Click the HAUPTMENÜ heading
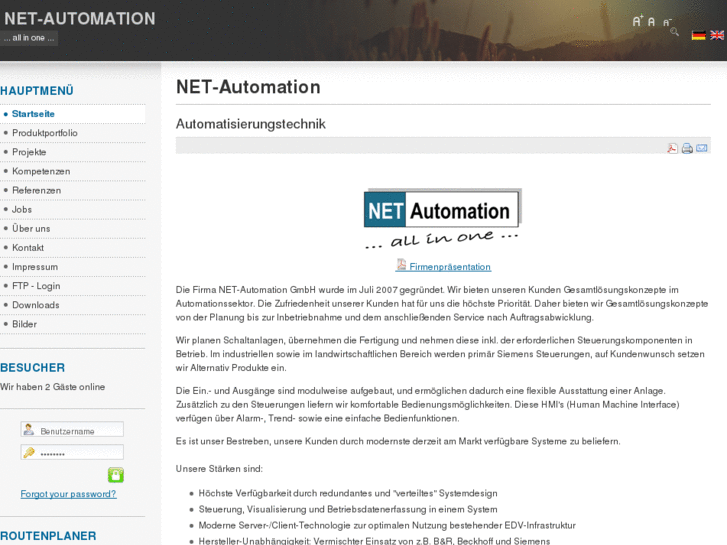This screenshot has width=727, height=545. [37, 91]
